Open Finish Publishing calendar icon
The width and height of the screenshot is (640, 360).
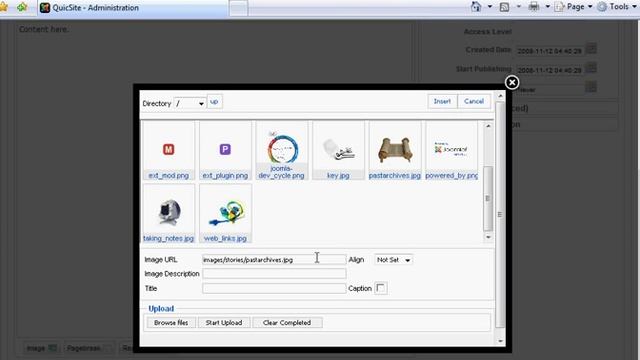(591, 87)
